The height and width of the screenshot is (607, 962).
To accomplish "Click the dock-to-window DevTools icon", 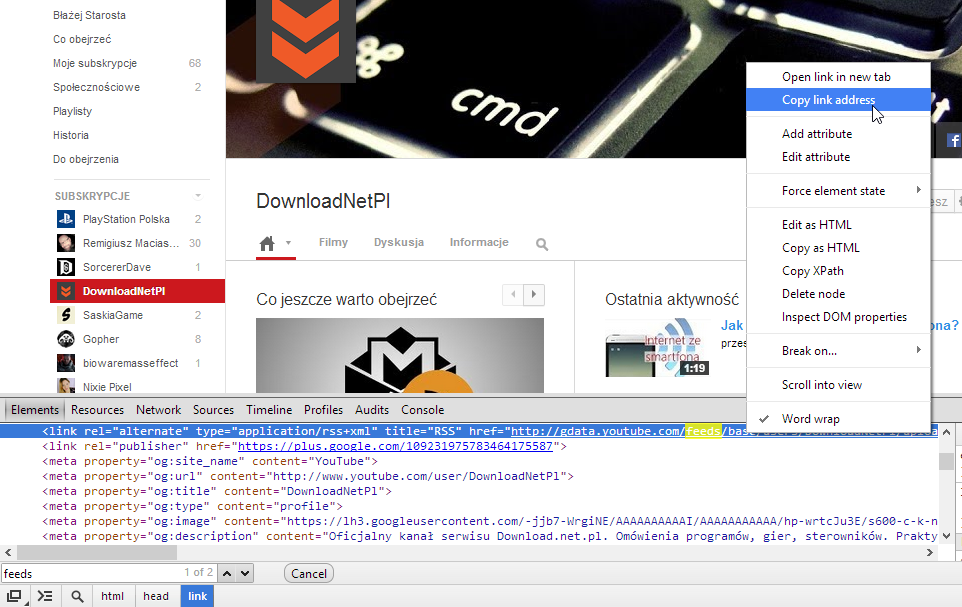I will [x=15, y=596].
